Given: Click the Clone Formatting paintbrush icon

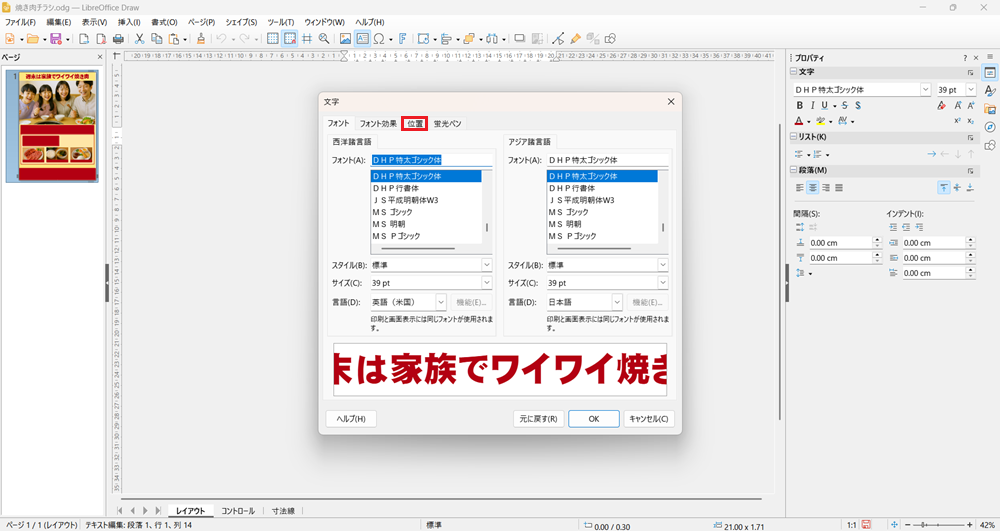Looking at the screenshot, I should [201, 39].
